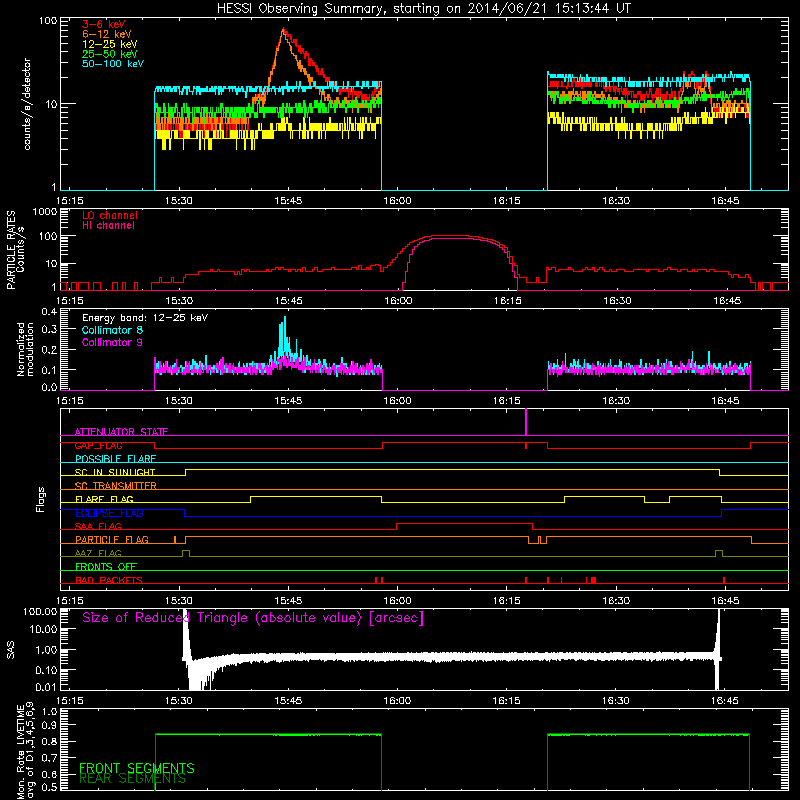The image size is (800, 800).
Task: Click the PARTICLE_FLAG label
Action: [112, 539]
